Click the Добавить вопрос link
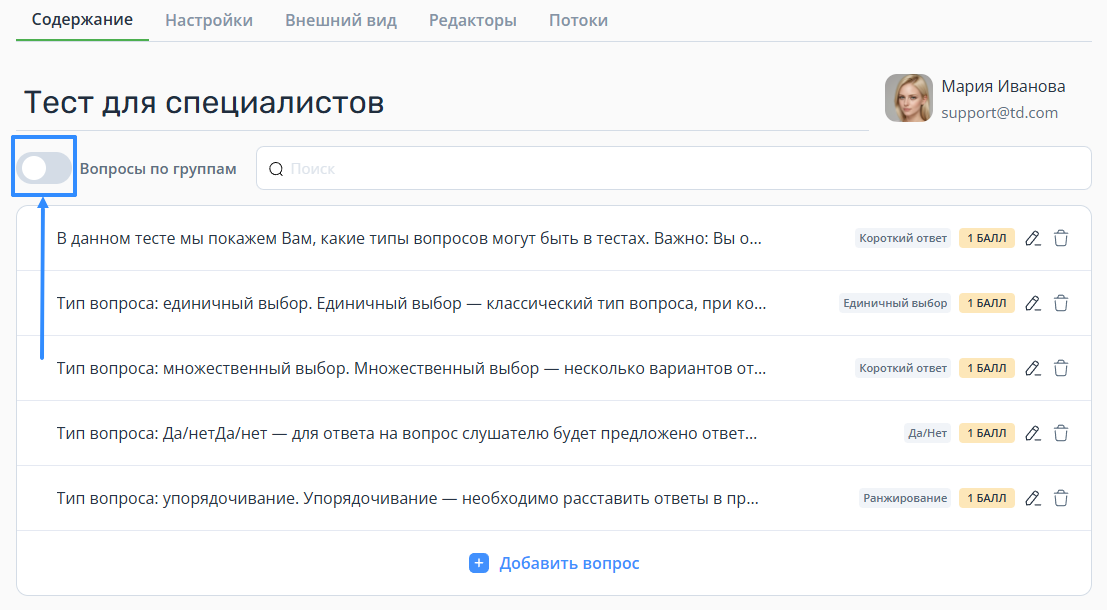The image size is (1107, 610). coord(569,563)
